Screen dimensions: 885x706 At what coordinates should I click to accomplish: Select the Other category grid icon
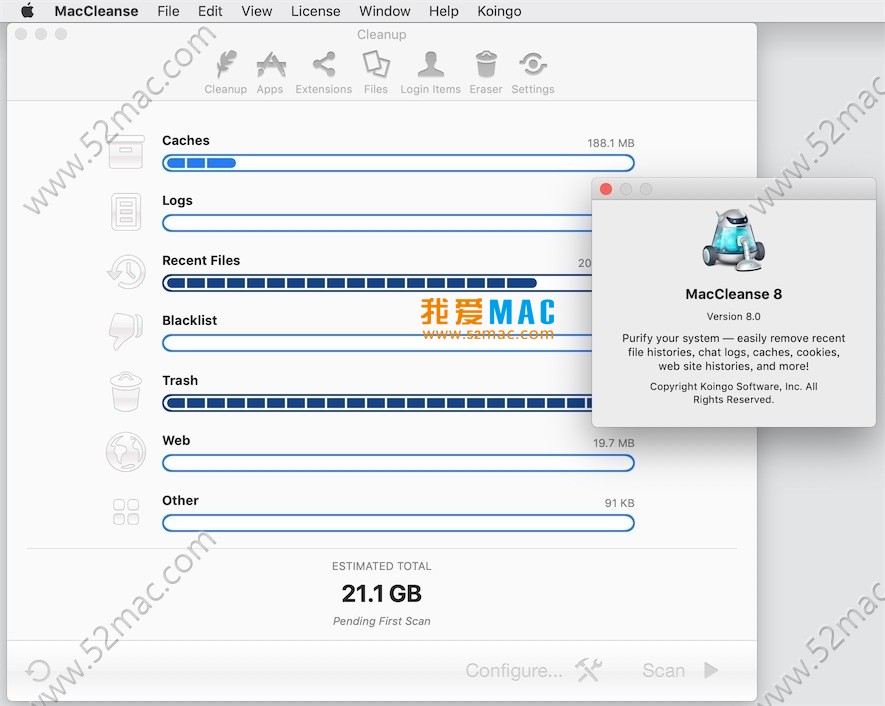126,512
